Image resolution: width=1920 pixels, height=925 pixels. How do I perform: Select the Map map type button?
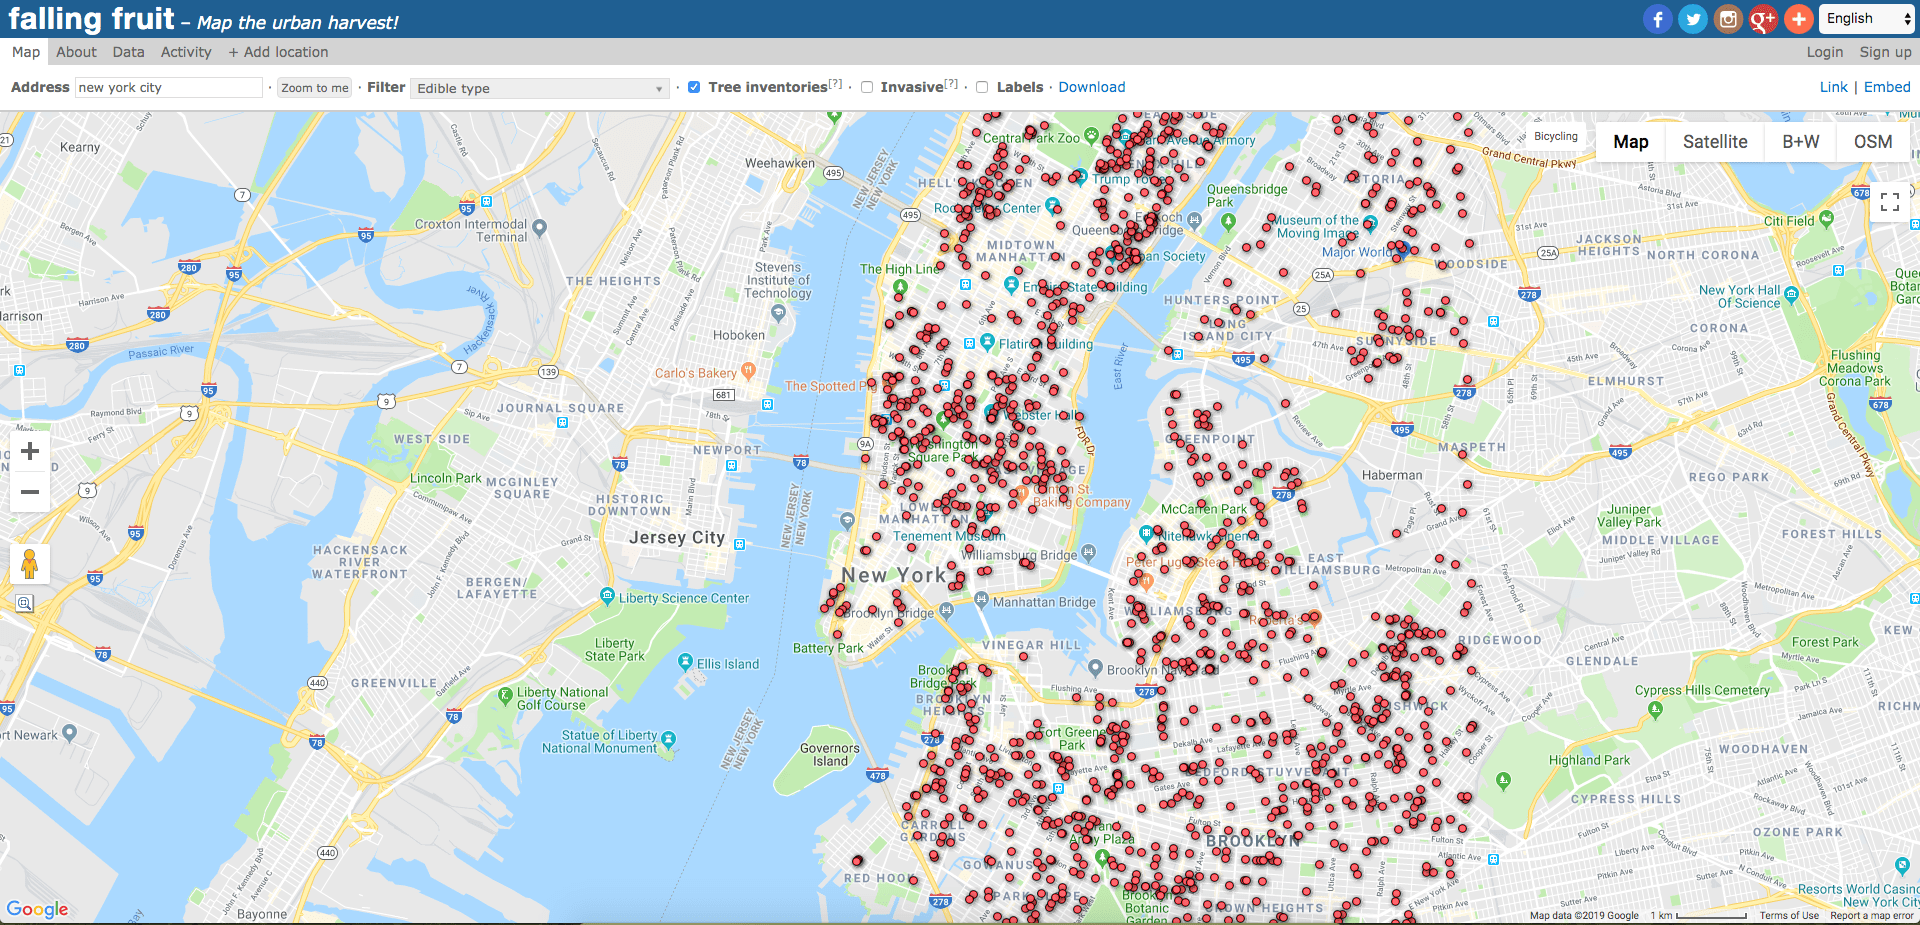point(1631,142)
